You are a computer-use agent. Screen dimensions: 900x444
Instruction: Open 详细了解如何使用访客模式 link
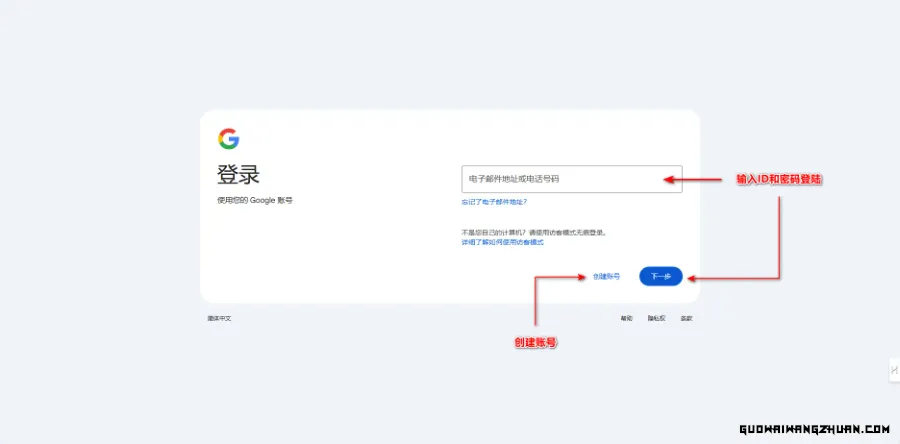(x=503, y=242)
